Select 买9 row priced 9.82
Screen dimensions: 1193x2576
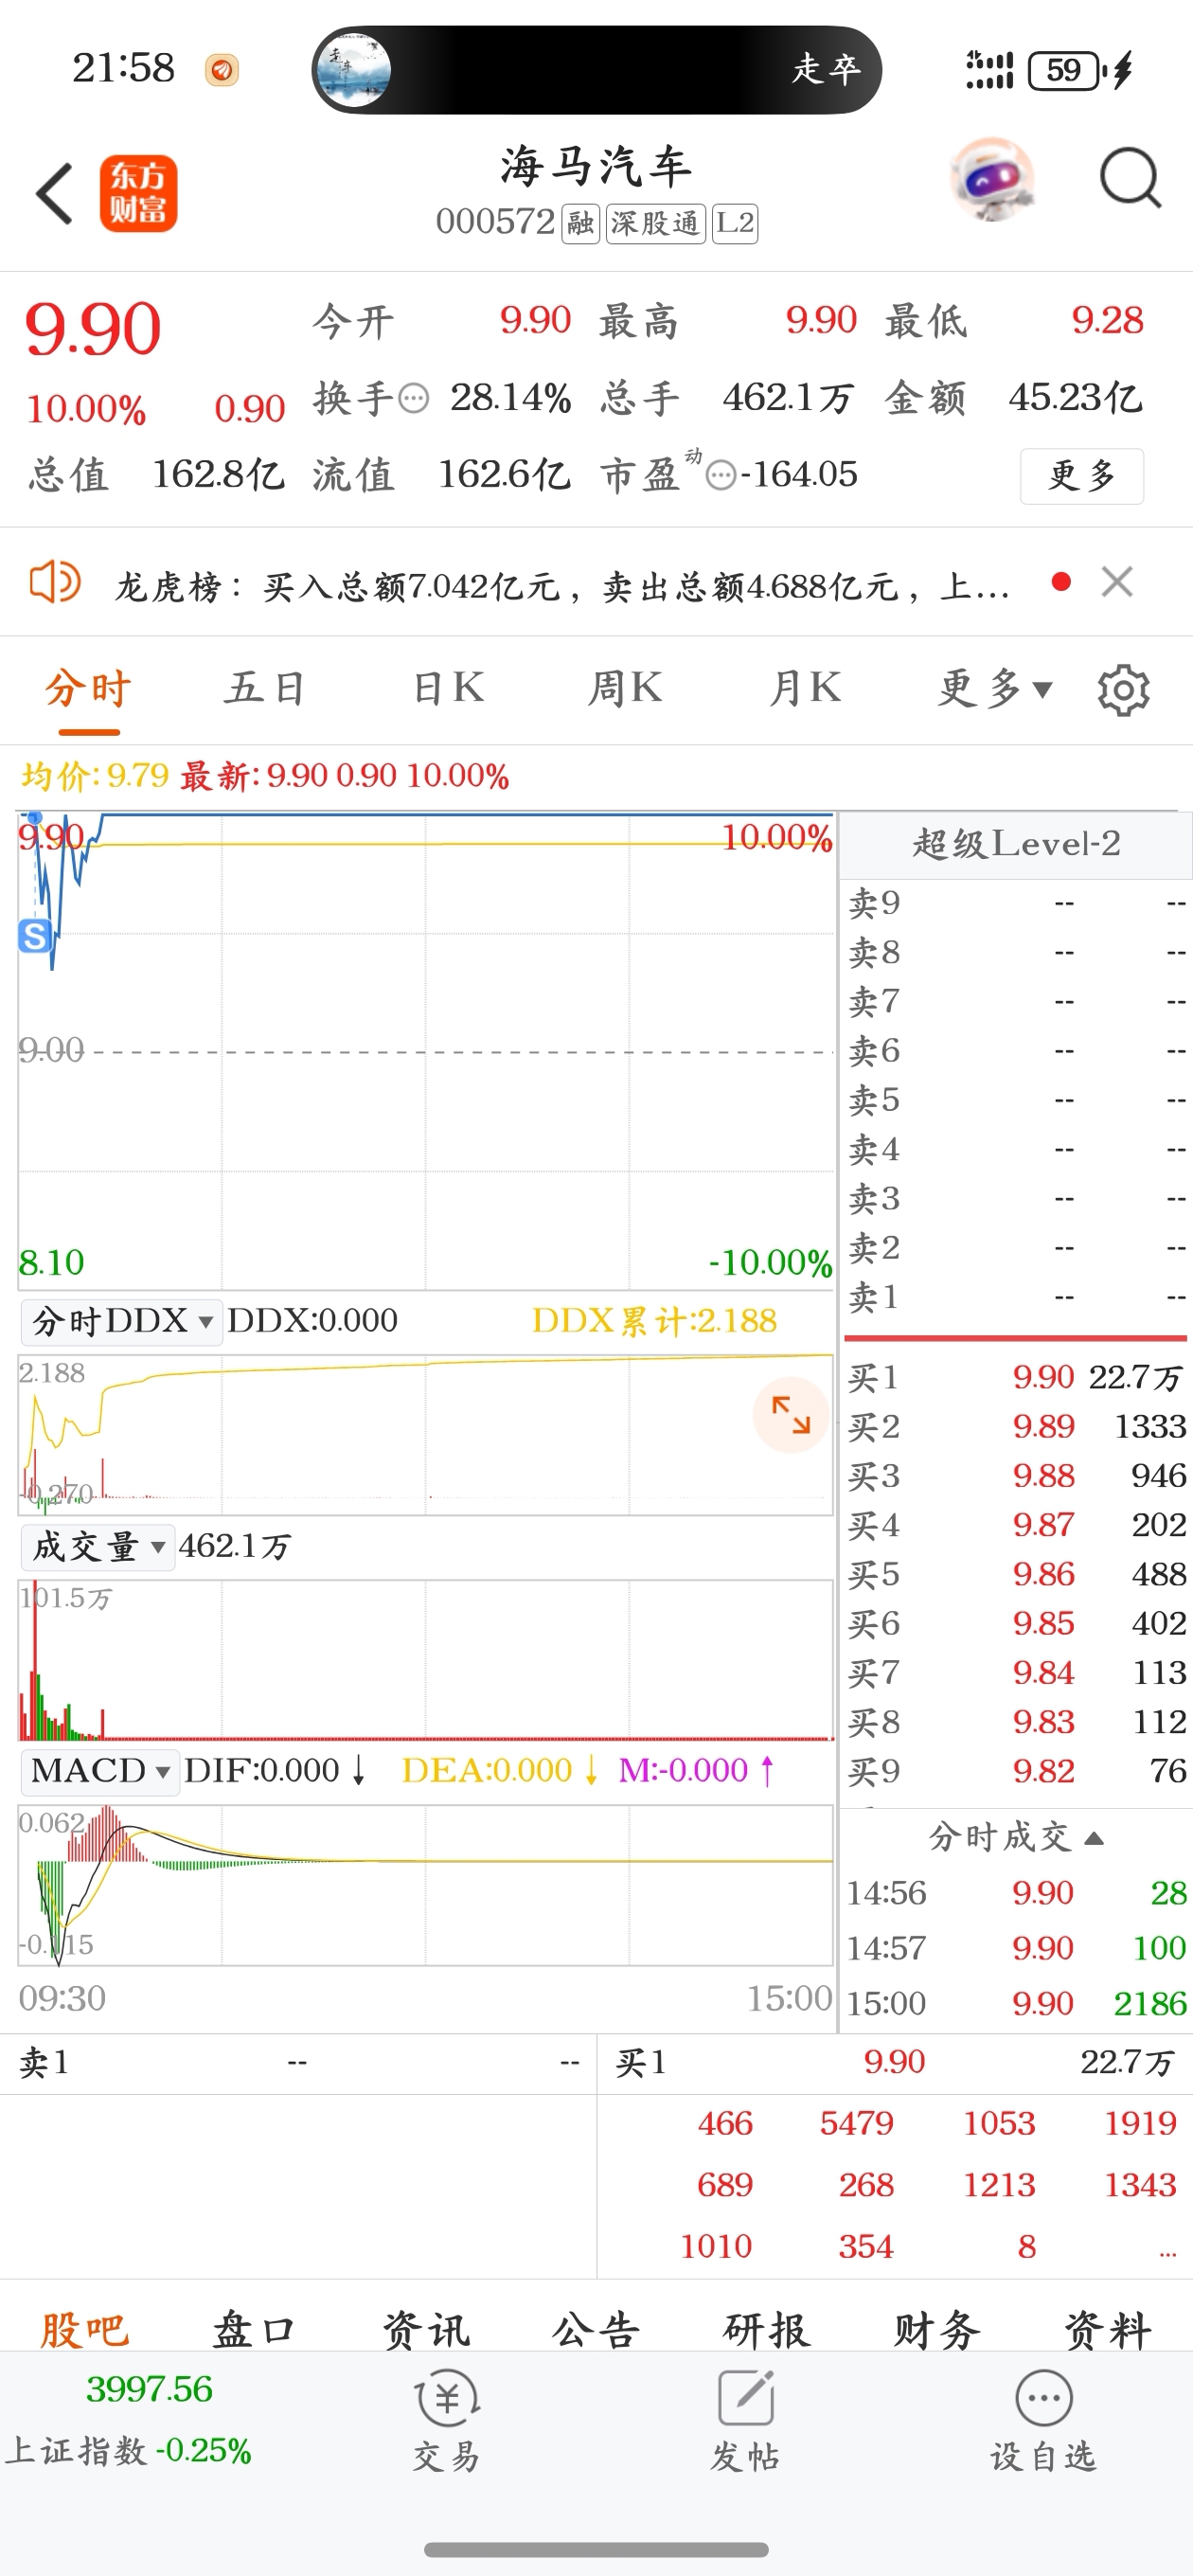coord(1016,1772)
